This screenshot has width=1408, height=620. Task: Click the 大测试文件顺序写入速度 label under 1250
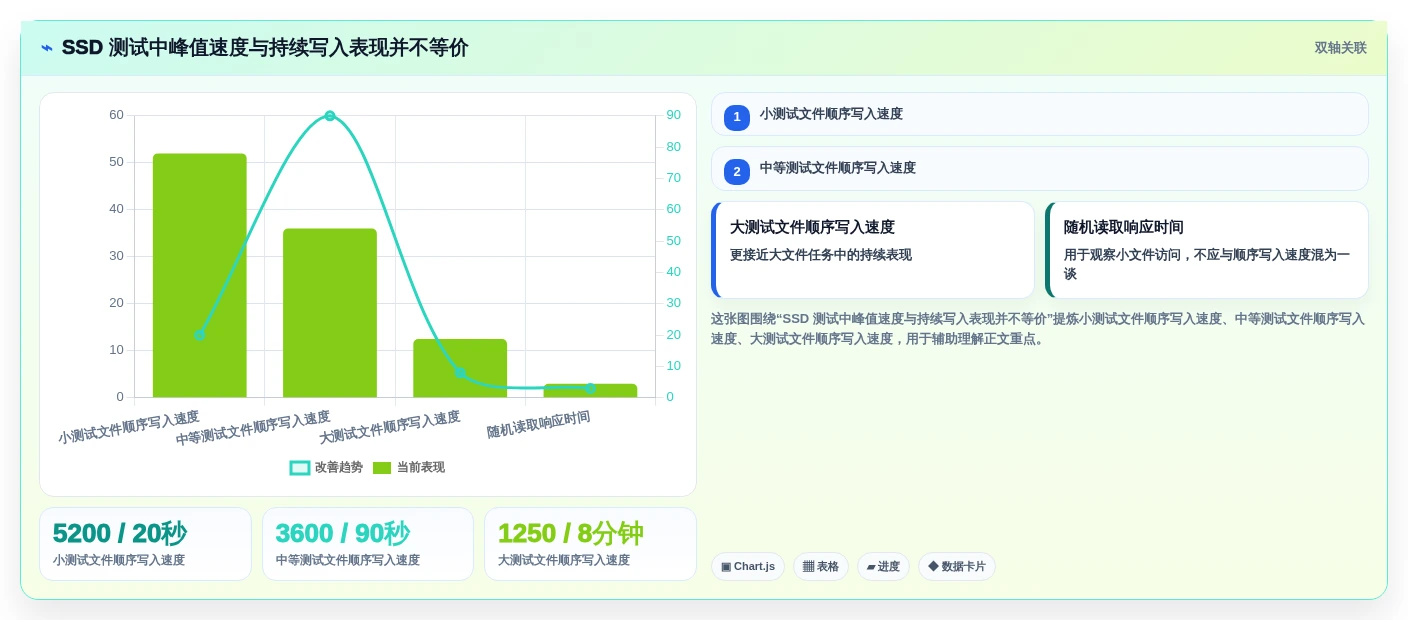pos(564,560)
